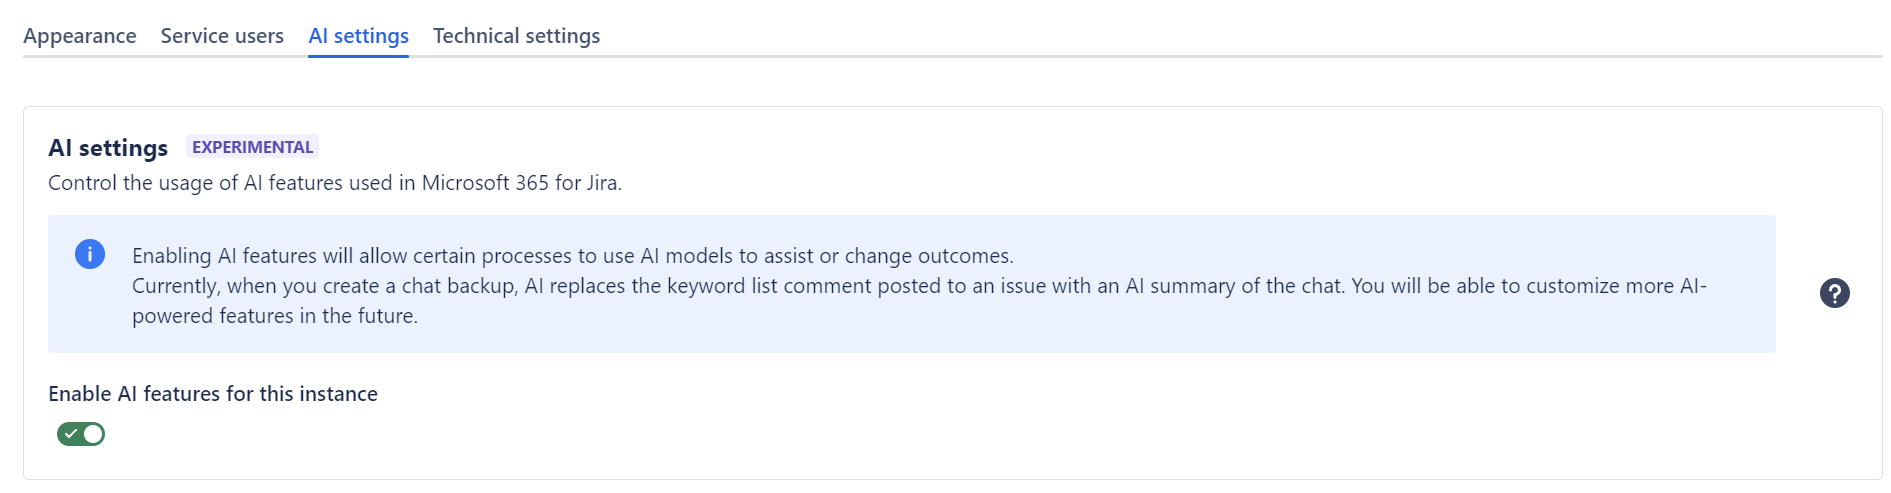Click the checkmark inside the green toggle

pos(71,434)
